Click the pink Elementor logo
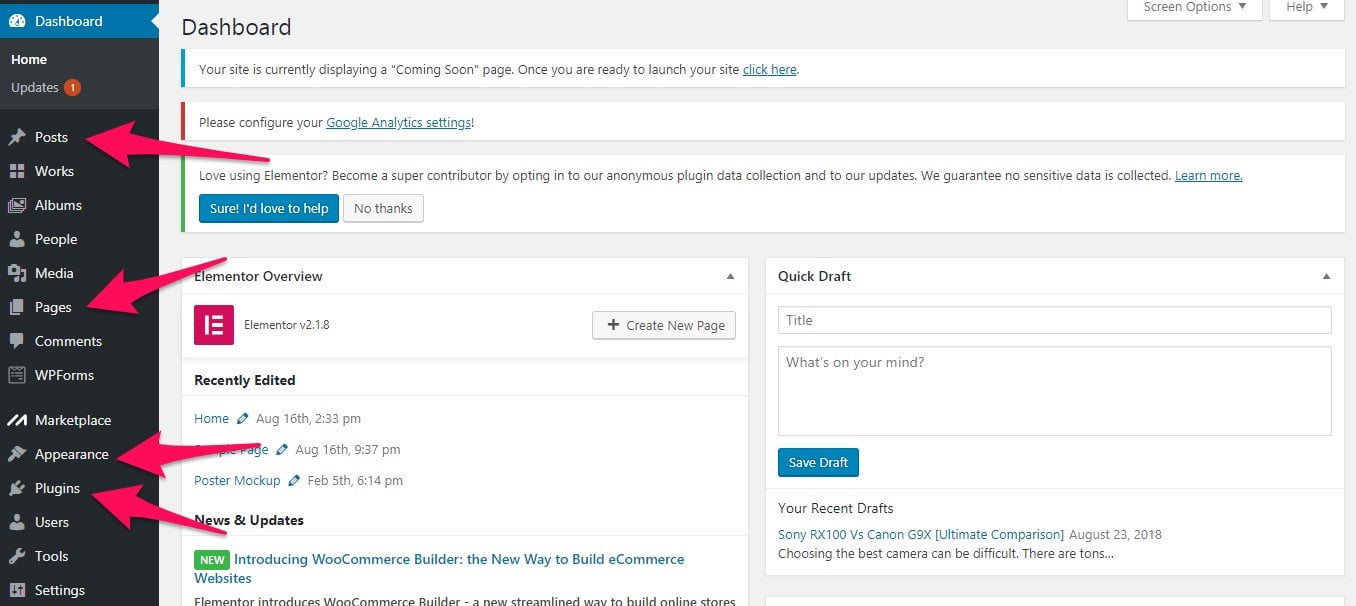1356x606 pixels. [x=214, y=325]
